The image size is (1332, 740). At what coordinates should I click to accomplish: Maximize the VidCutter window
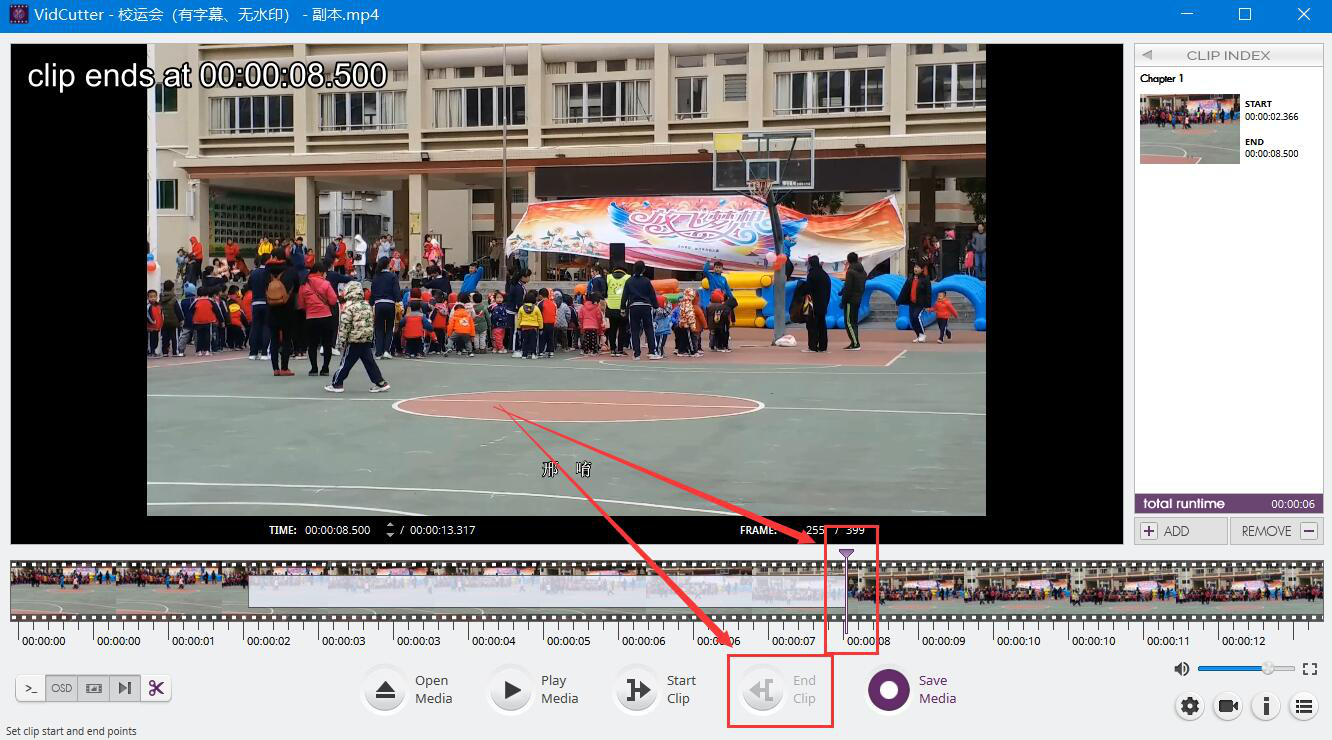point(1245,15)
